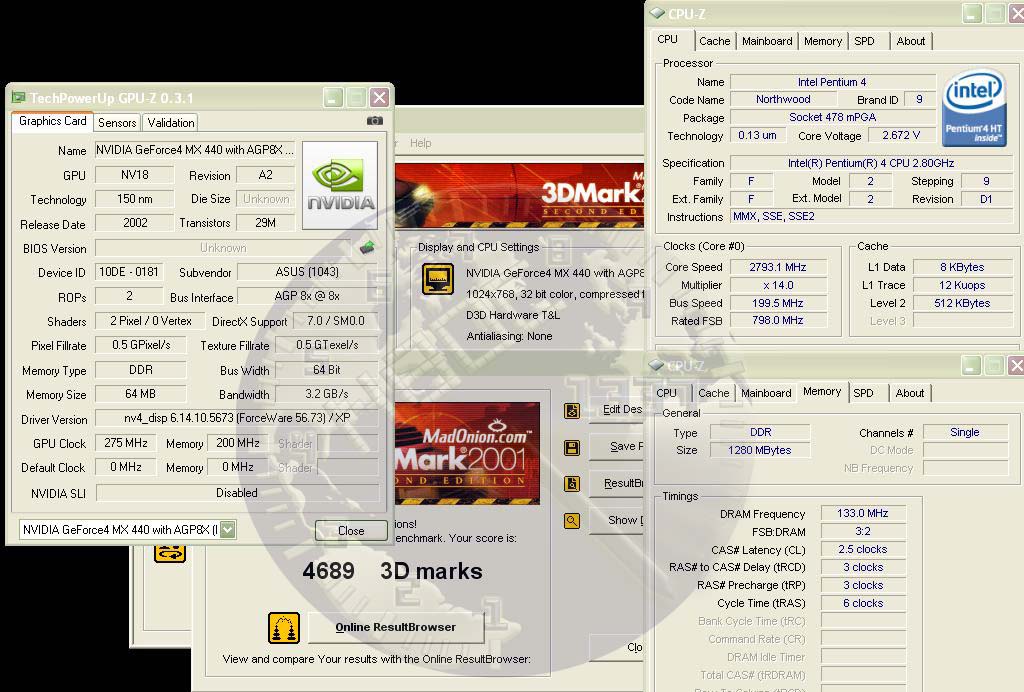Select the CPU tab in lower CPU-Z window
The height and width of the screenshot is (692, 1024).
(666, 393)
